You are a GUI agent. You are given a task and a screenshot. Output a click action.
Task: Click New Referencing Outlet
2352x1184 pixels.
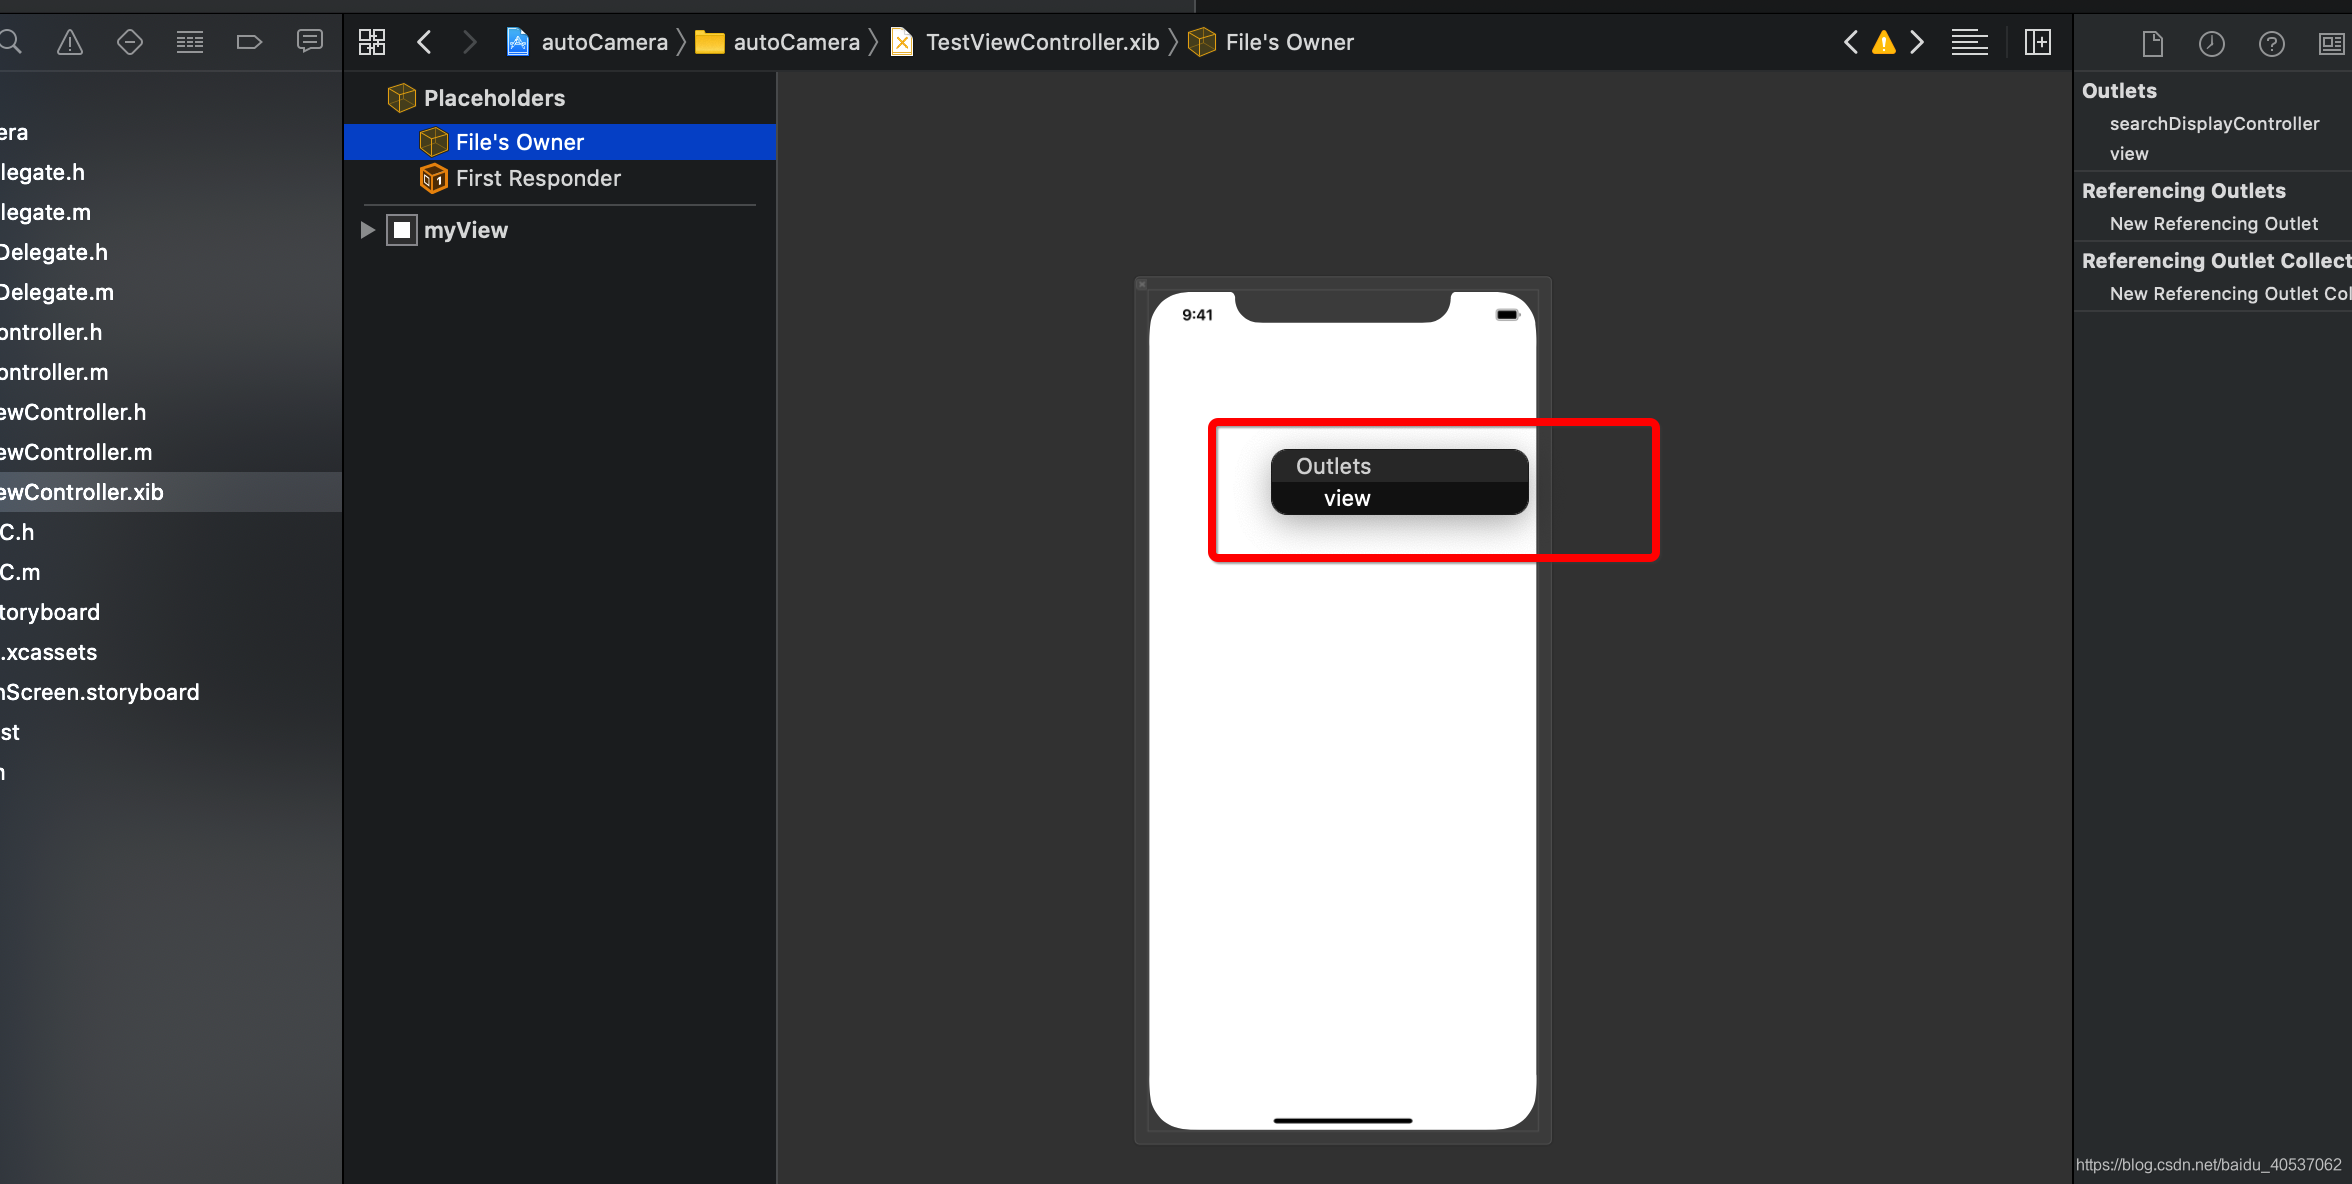click(x=2214, y=224)
